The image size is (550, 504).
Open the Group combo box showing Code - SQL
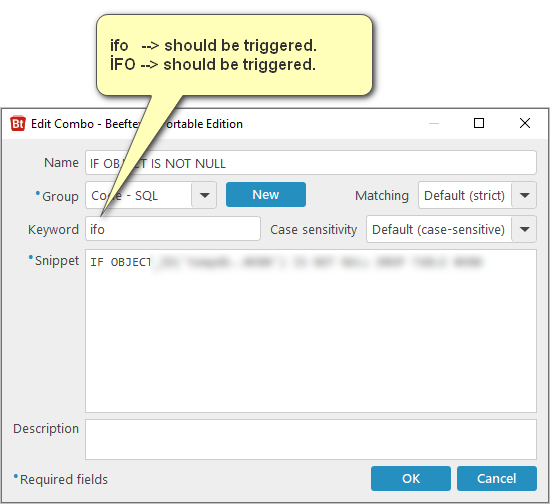coord(151,195)
